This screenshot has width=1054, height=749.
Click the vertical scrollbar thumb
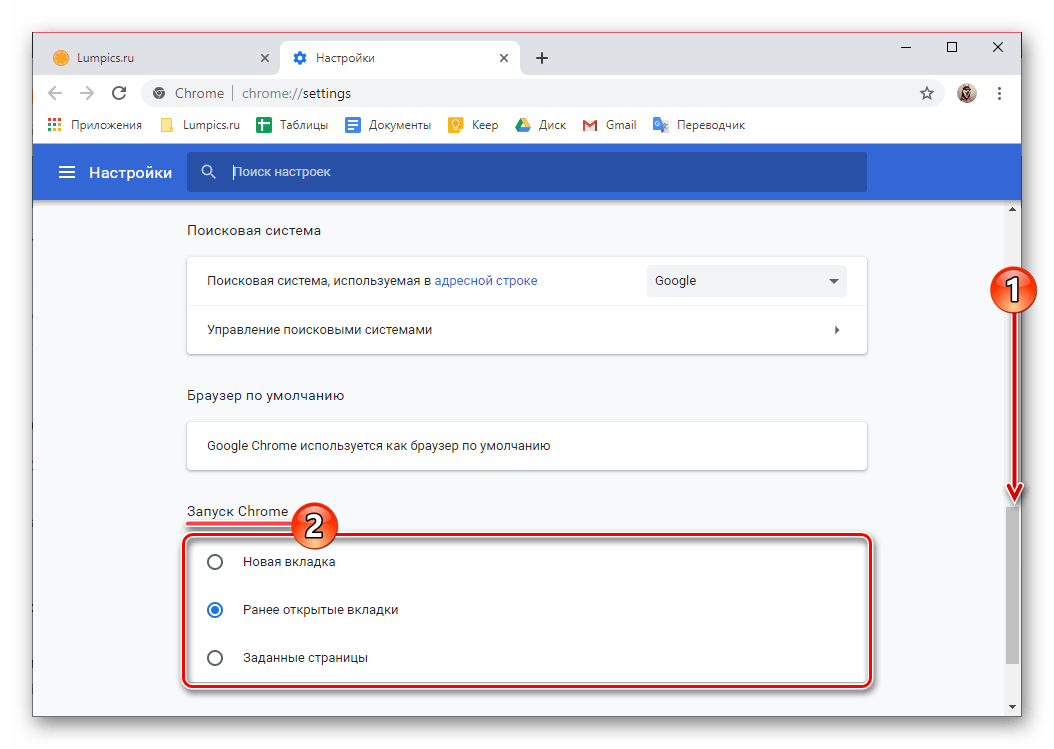click(1012, 585)
